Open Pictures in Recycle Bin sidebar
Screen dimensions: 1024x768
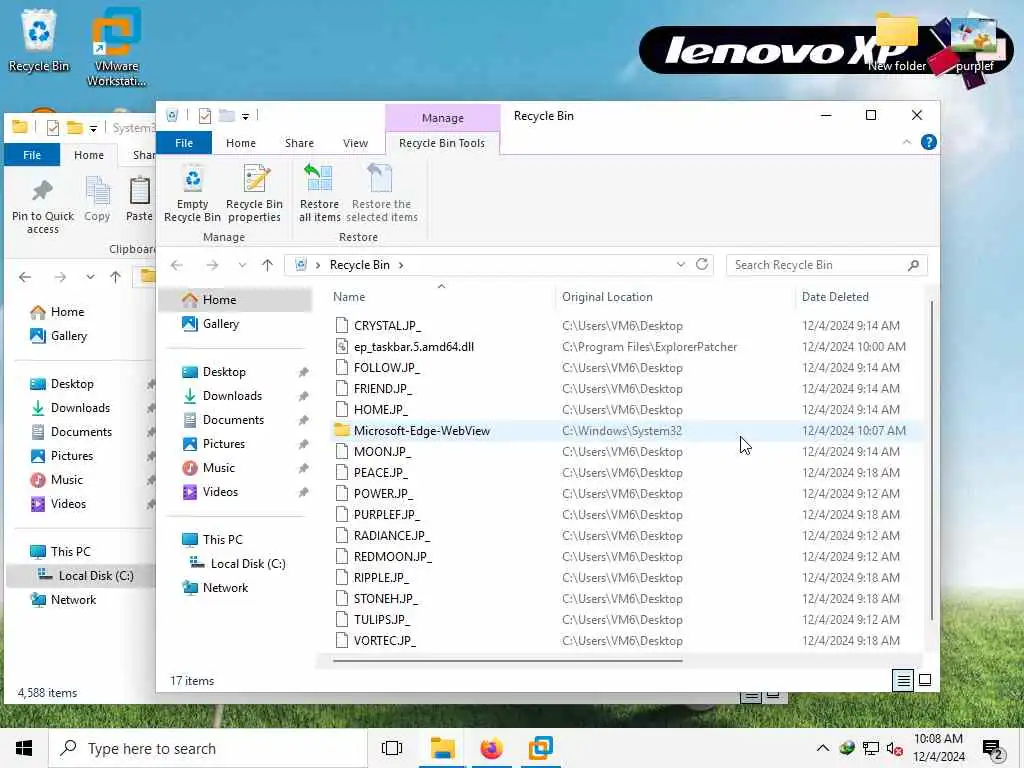tap(223, 444)
